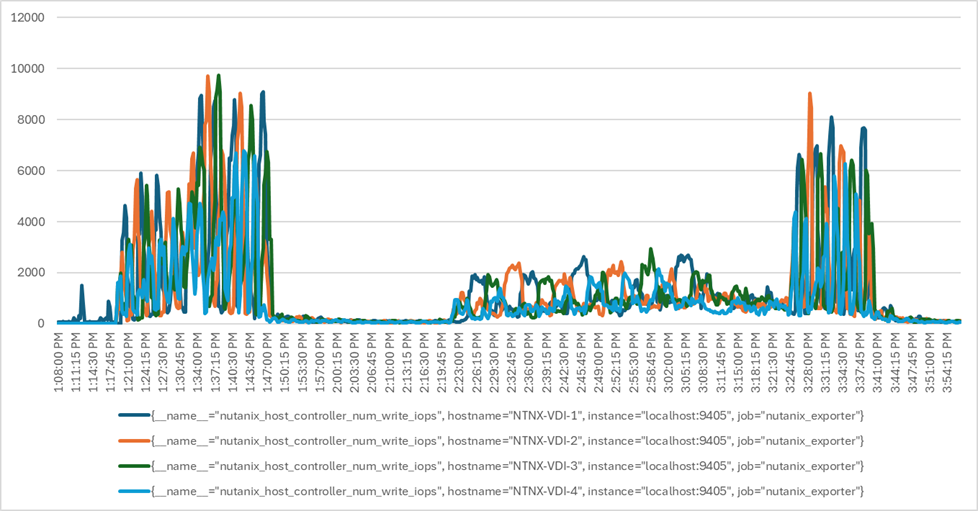Click the 2:00:15 PM time axis label
Viewport: 978px width, 511px height.
pyautogui.click(x=337, y=363)
